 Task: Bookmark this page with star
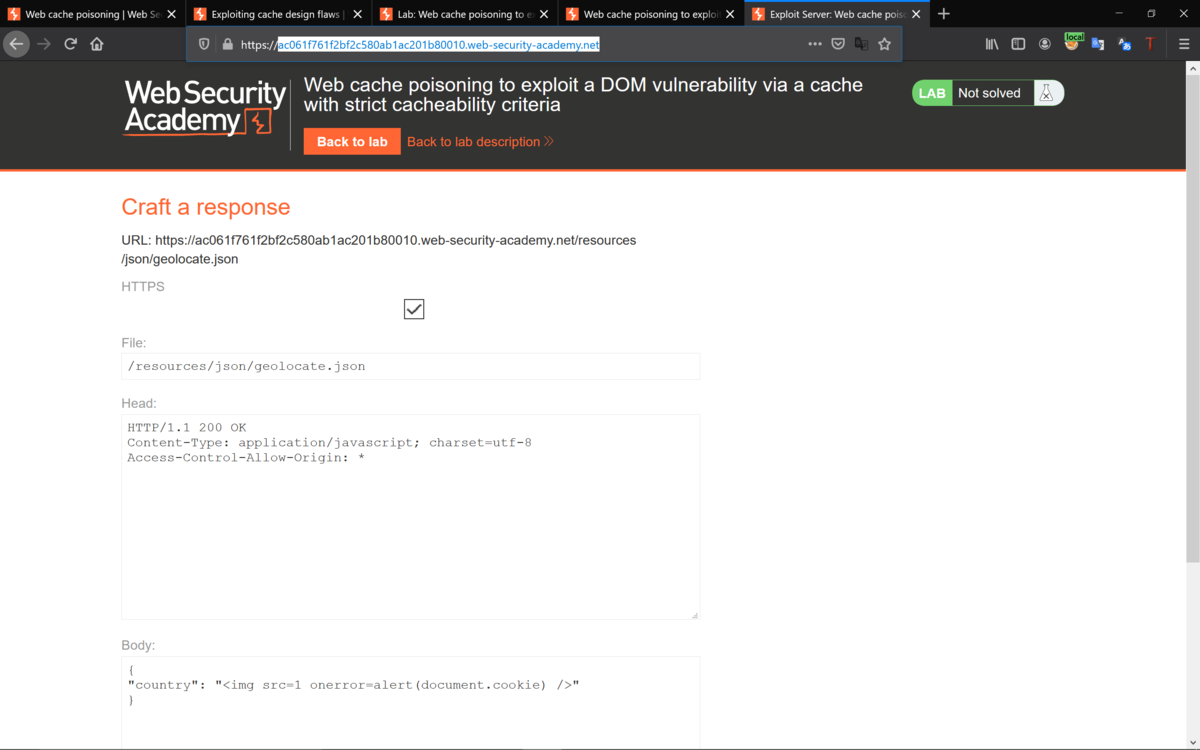(x=884, y=44)
